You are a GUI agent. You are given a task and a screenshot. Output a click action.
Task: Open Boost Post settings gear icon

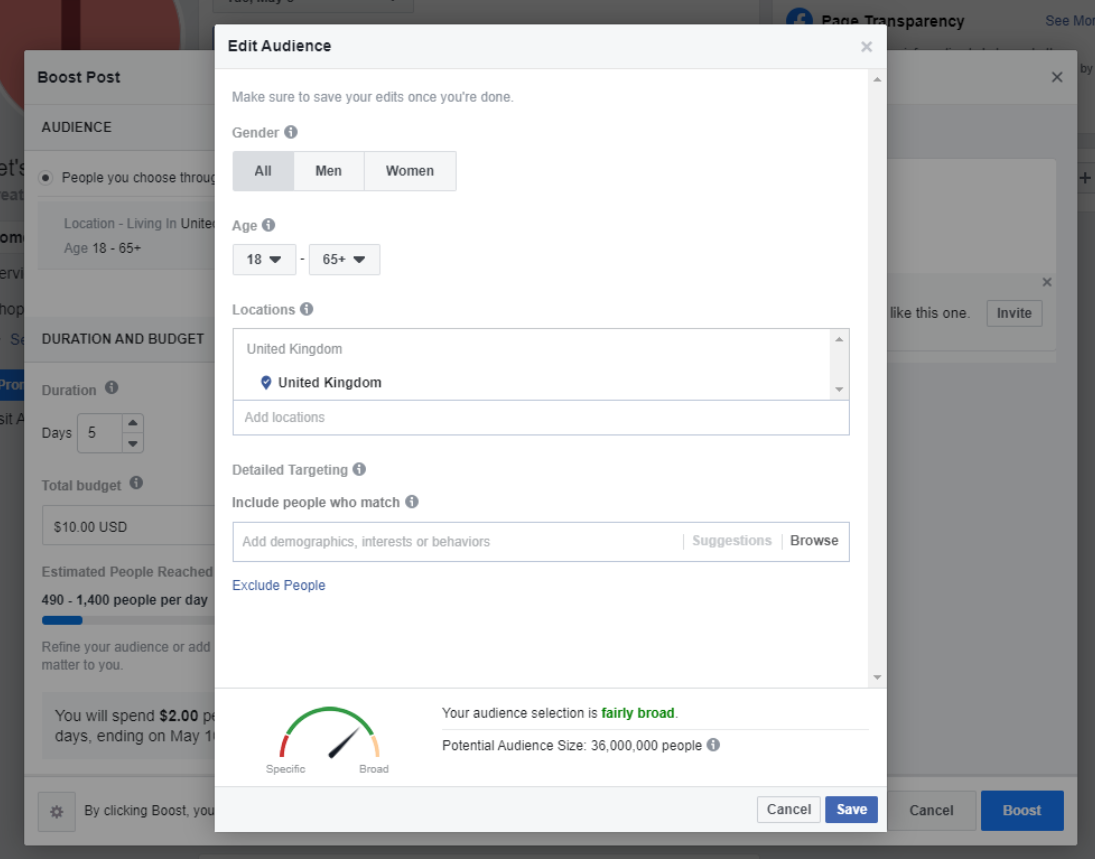56,811
